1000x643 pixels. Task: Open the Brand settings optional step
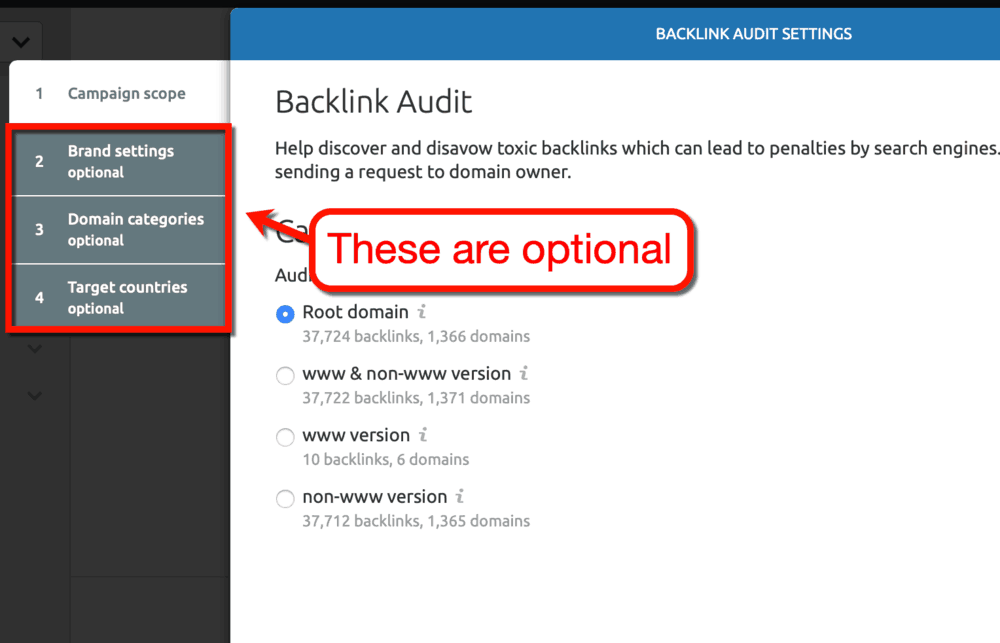pyautogui.click(x=120, y=160)
